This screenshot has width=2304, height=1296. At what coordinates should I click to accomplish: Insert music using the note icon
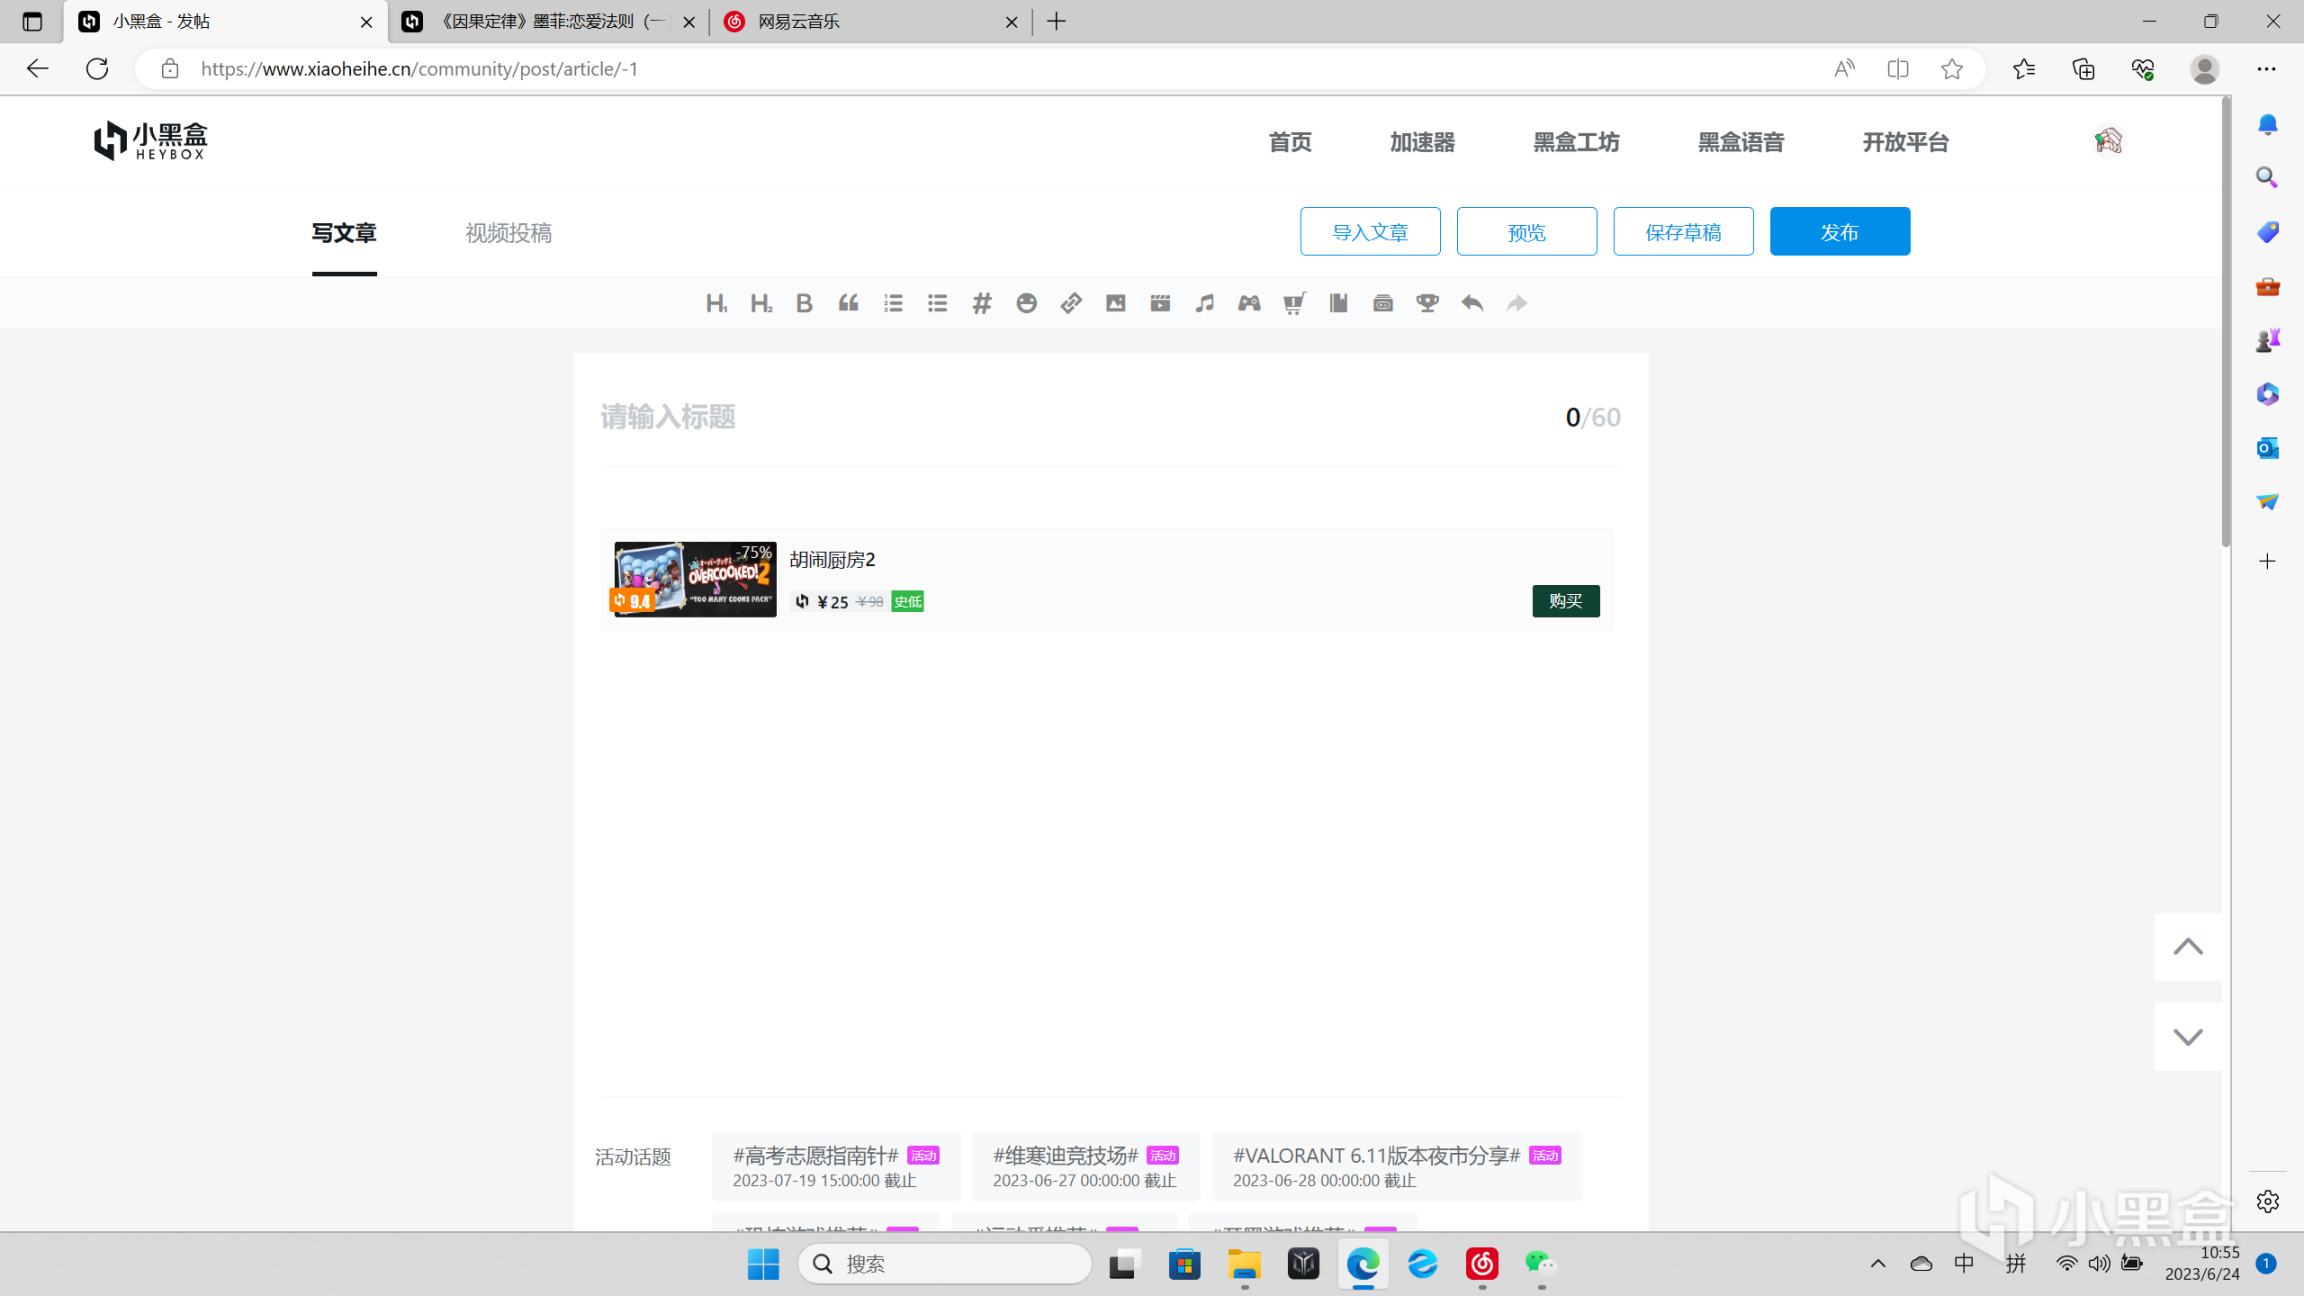[1204, 303]
